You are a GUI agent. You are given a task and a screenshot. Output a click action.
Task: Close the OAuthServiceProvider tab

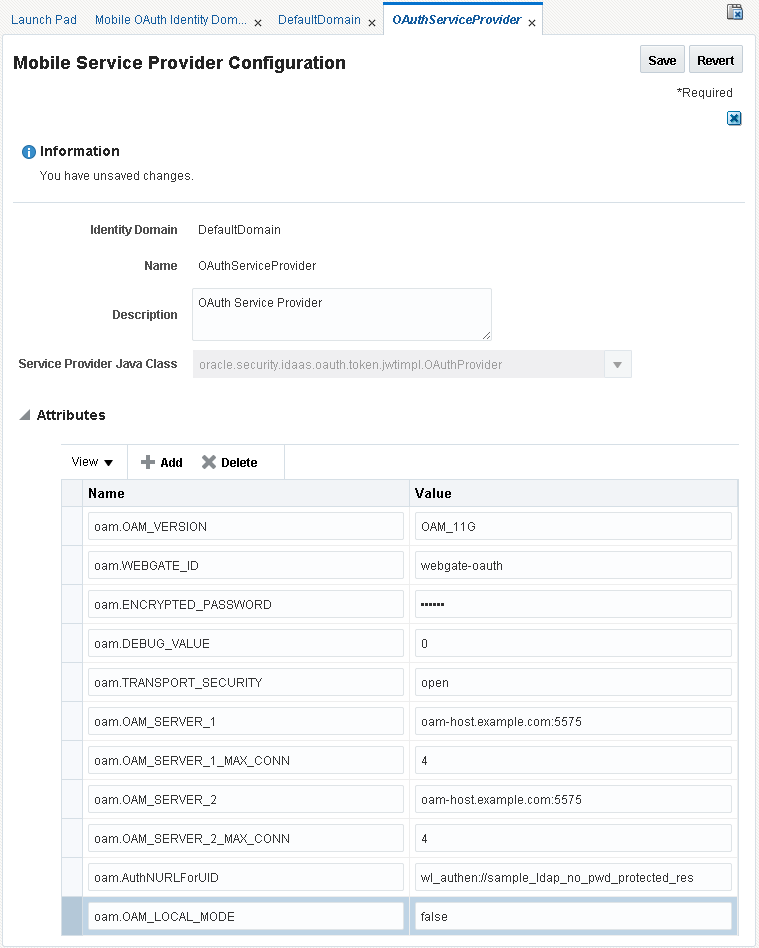pos(532,23)
